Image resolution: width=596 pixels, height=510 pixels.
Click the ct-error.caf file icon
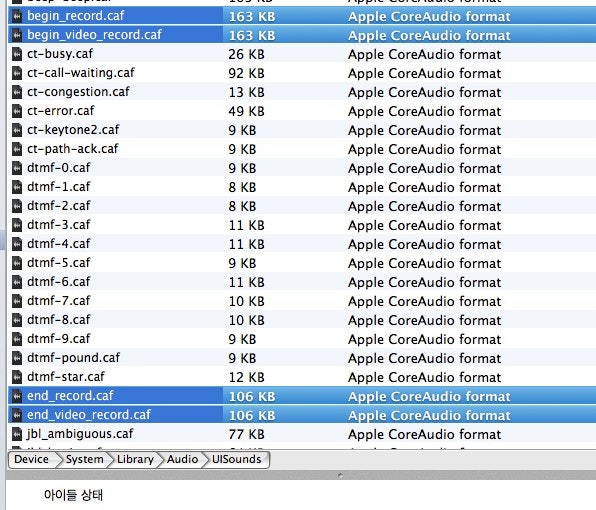[x=17, y=111]
